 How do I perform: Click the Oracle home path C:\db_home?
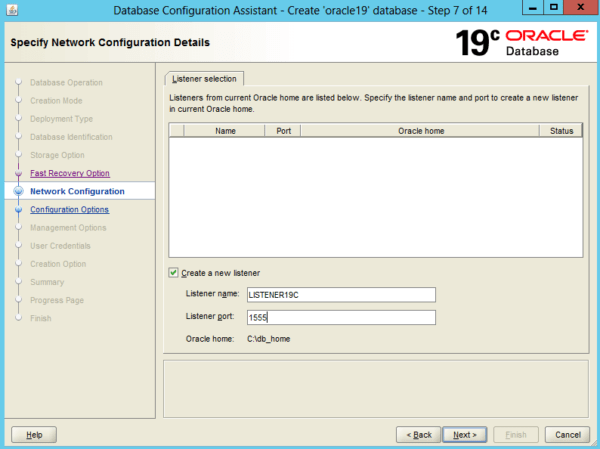tap(269, 339)
